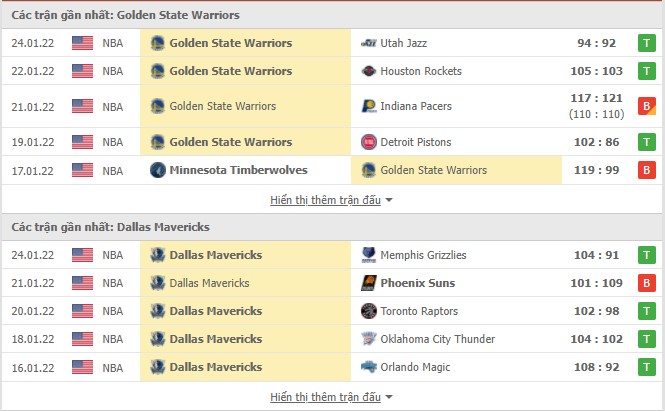Image resolution: width=665 pixels, height=411 pixels.
Task: Click the Houston Rockets team logo
Action: click(368, 71)
